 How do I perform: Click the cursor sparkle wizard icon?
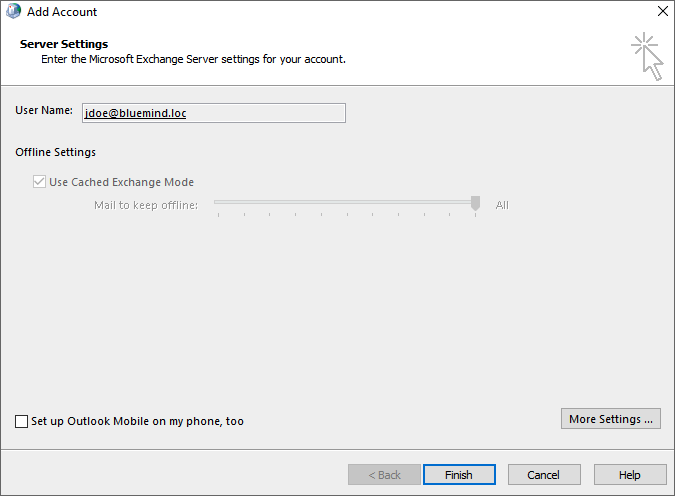pos(647,56)
